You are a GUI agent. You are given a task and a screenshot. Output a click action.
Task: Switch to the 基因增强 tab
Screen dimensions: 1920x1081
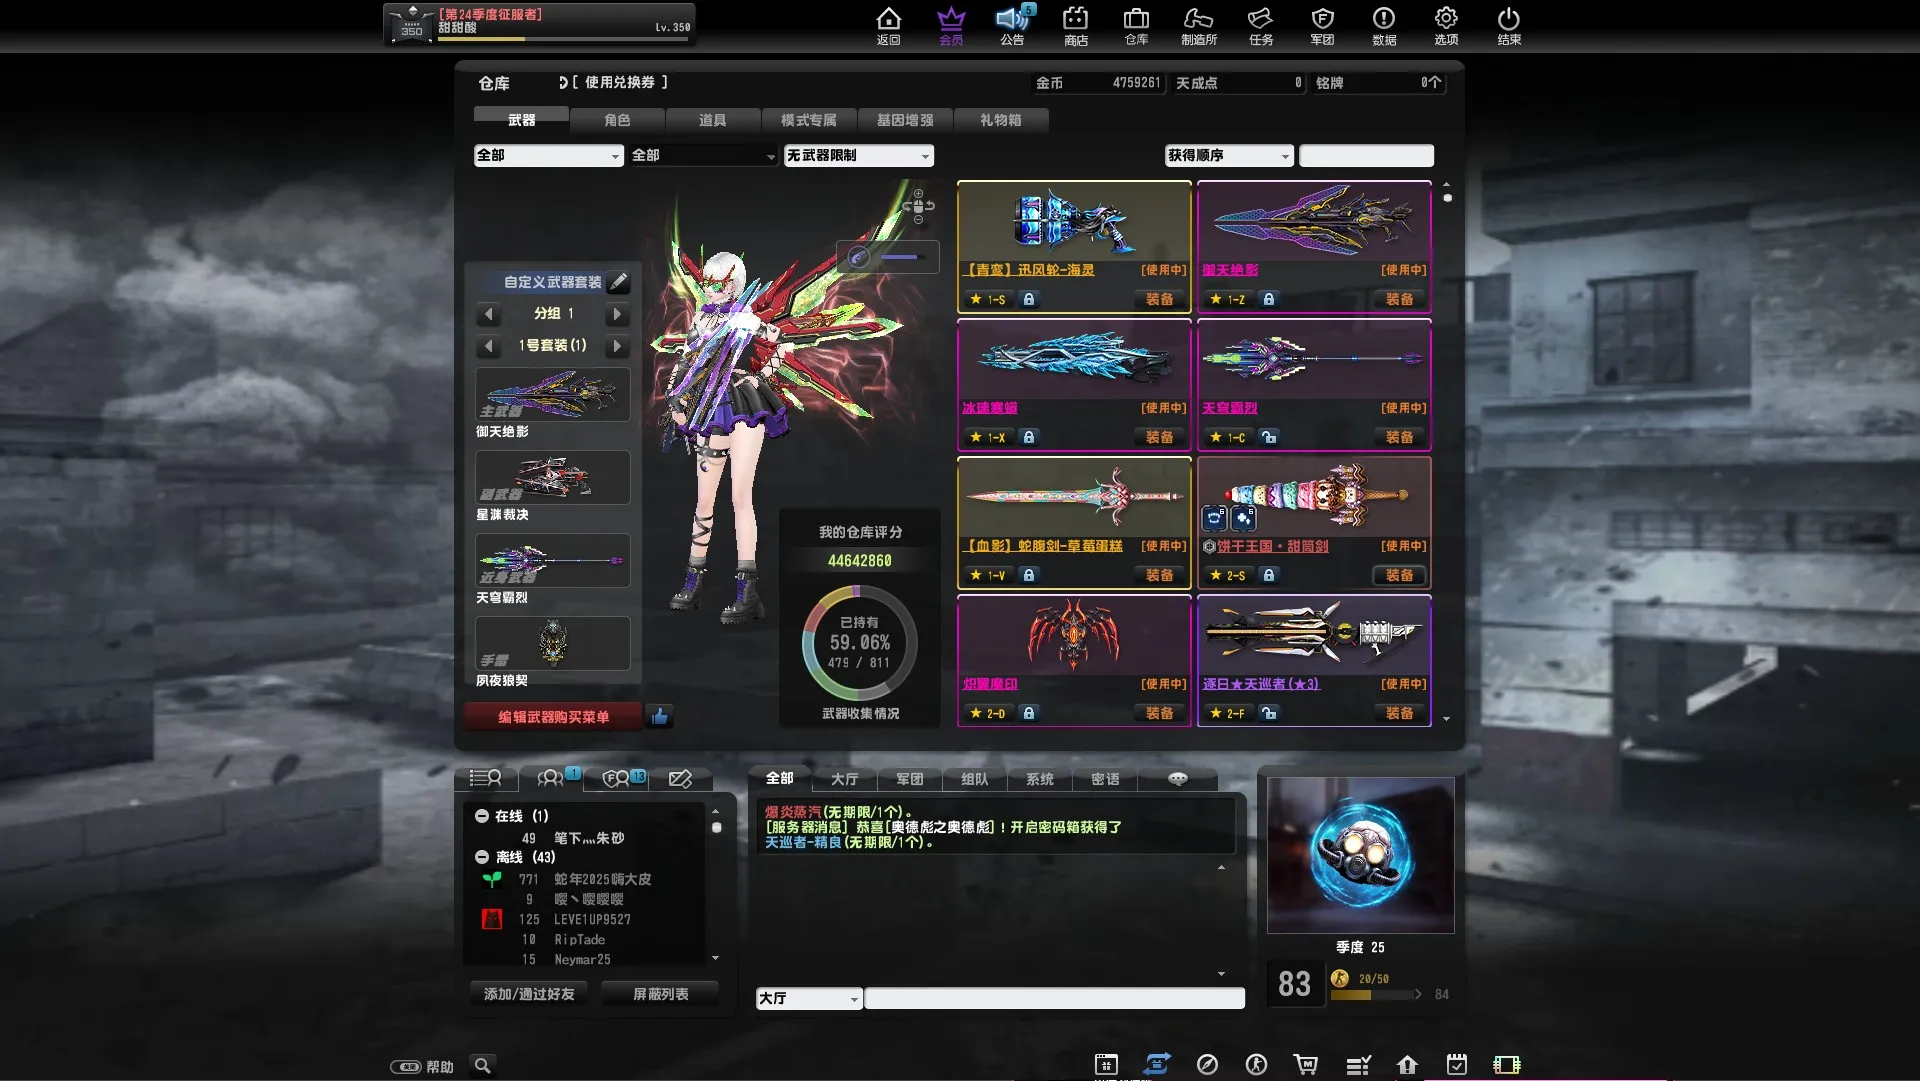tap(904, 120)
